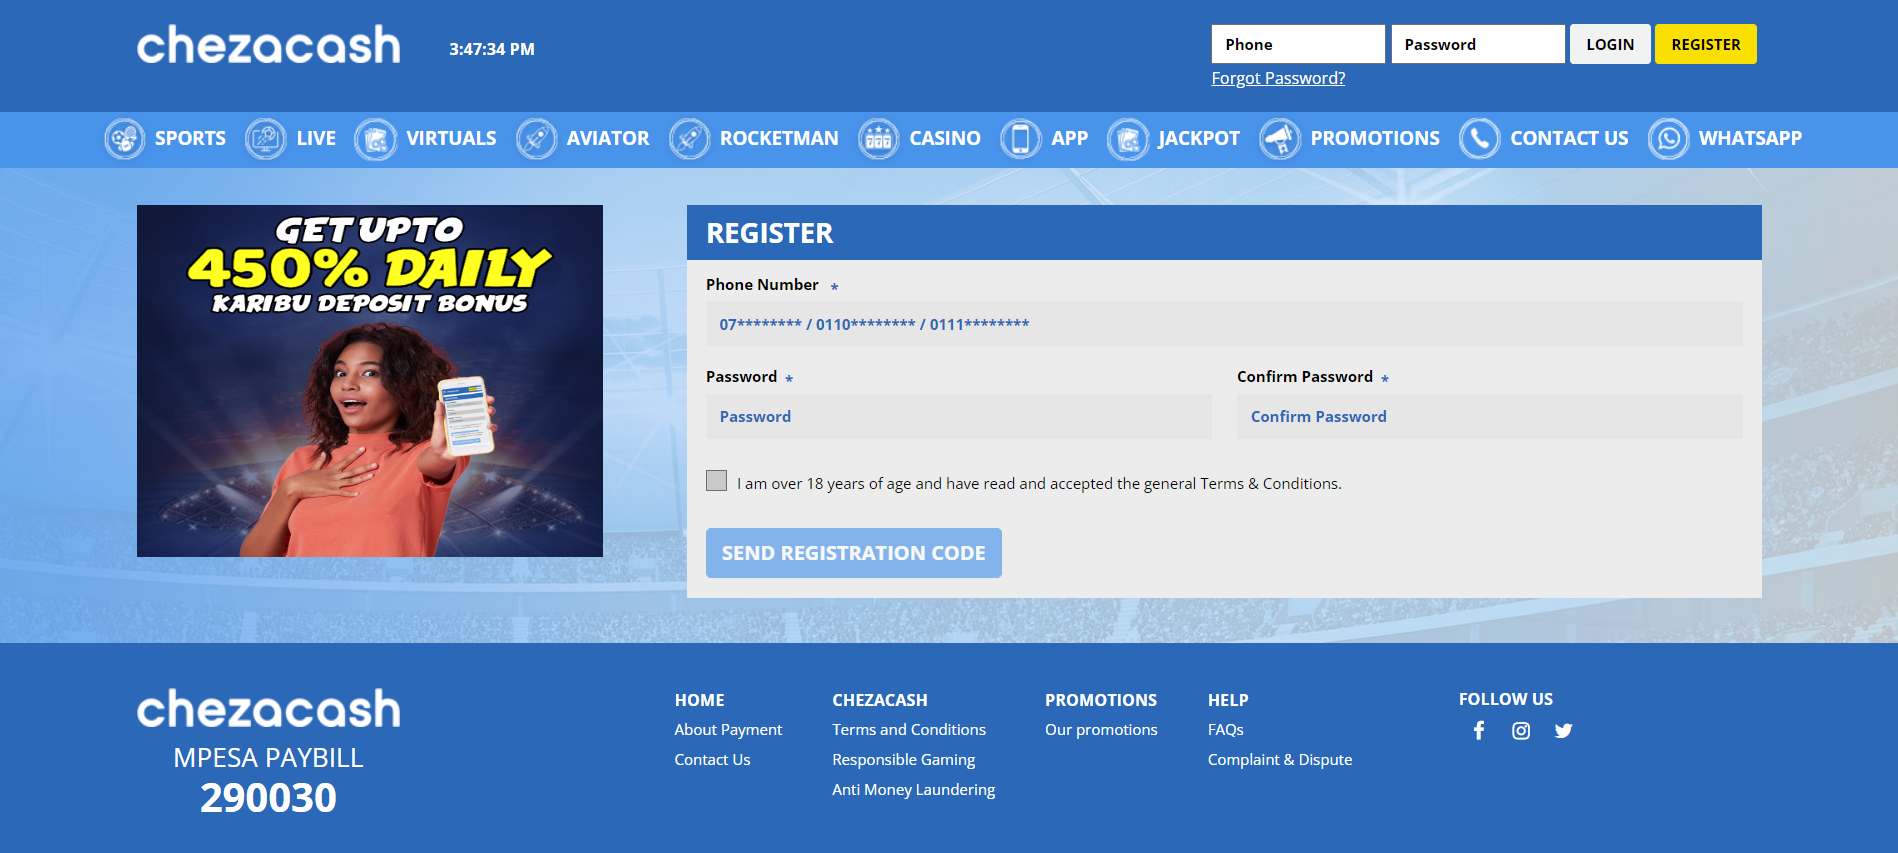Open JACKPOT menu label
Viewport: 1898px width, 853px height.
(1199, 138)
